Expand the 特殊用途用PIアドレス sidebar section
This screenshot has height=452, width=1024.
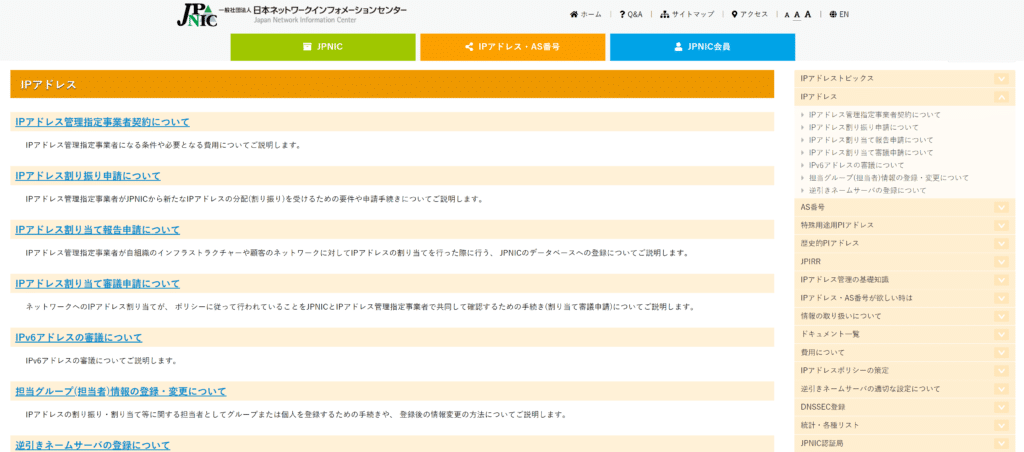[x=1001, y=225]
